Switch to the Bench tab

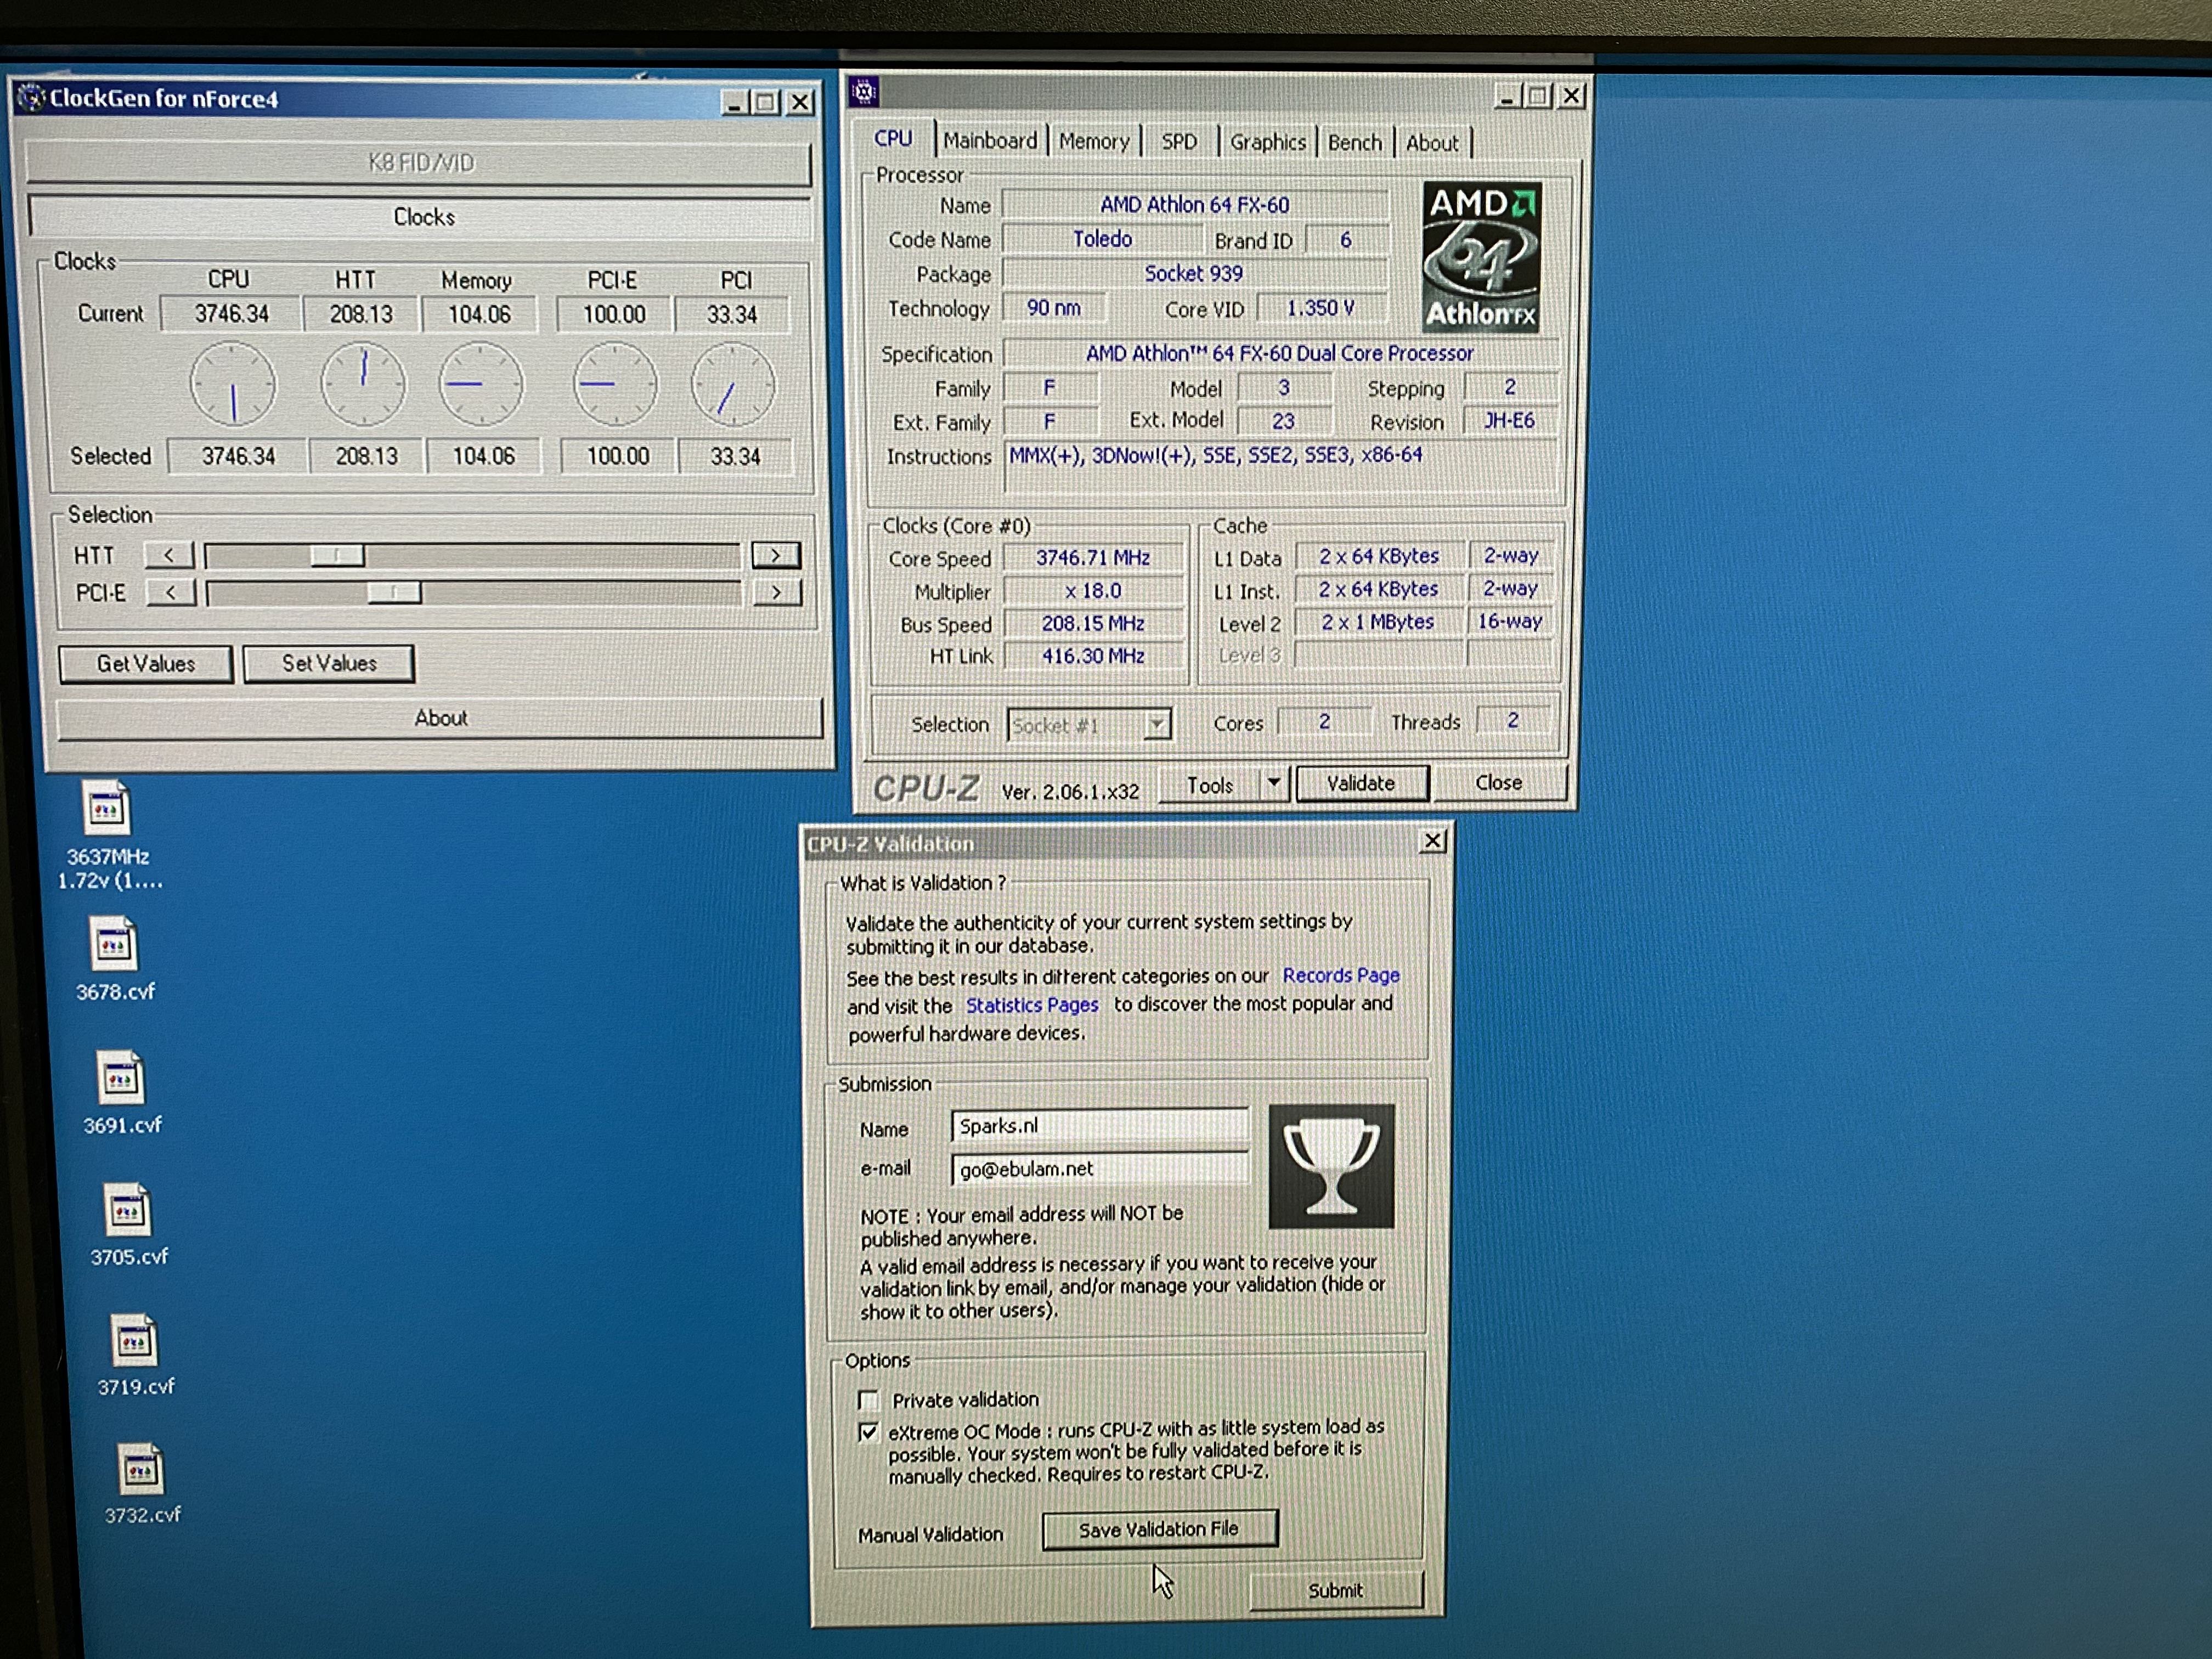pyautogui.click(x=1355, y=143)
